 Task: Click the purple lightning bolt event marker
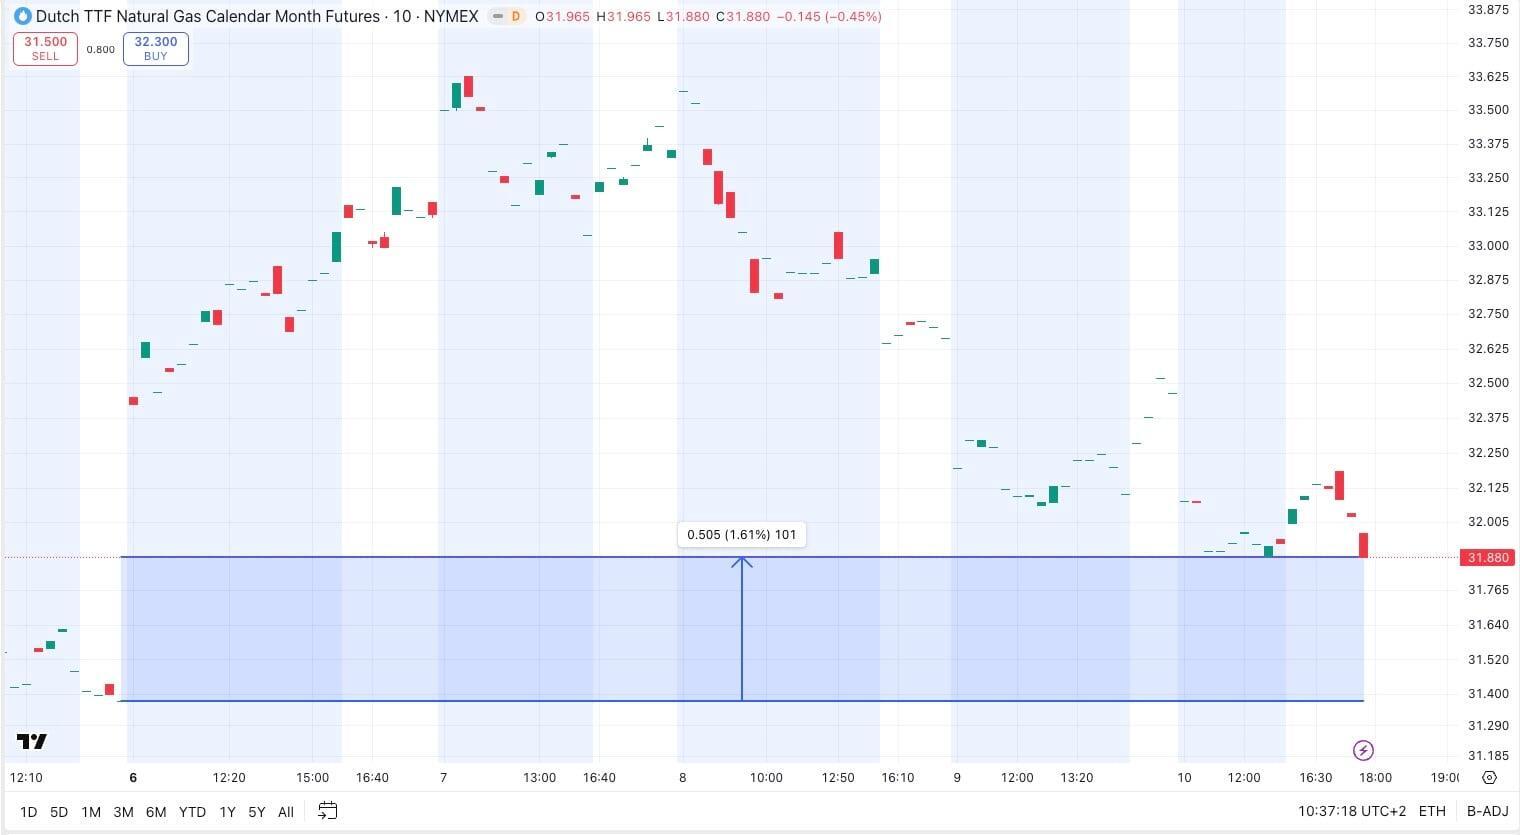pos(1363,750)
